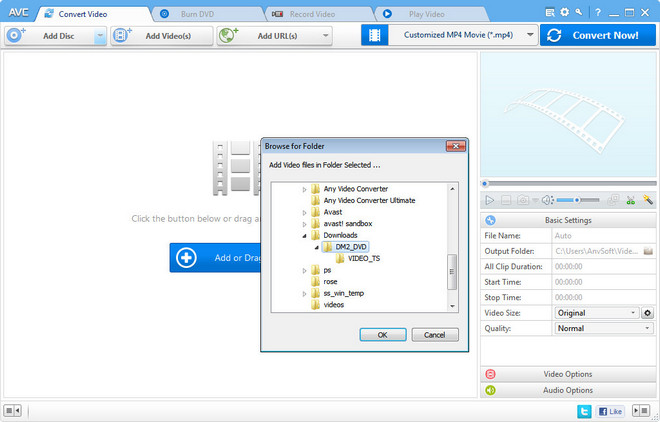Open the Add URL(s) dropdown arrow
The height and width of the screenshot is (422, 660).
pyautogui.click(x=325, y=36)
